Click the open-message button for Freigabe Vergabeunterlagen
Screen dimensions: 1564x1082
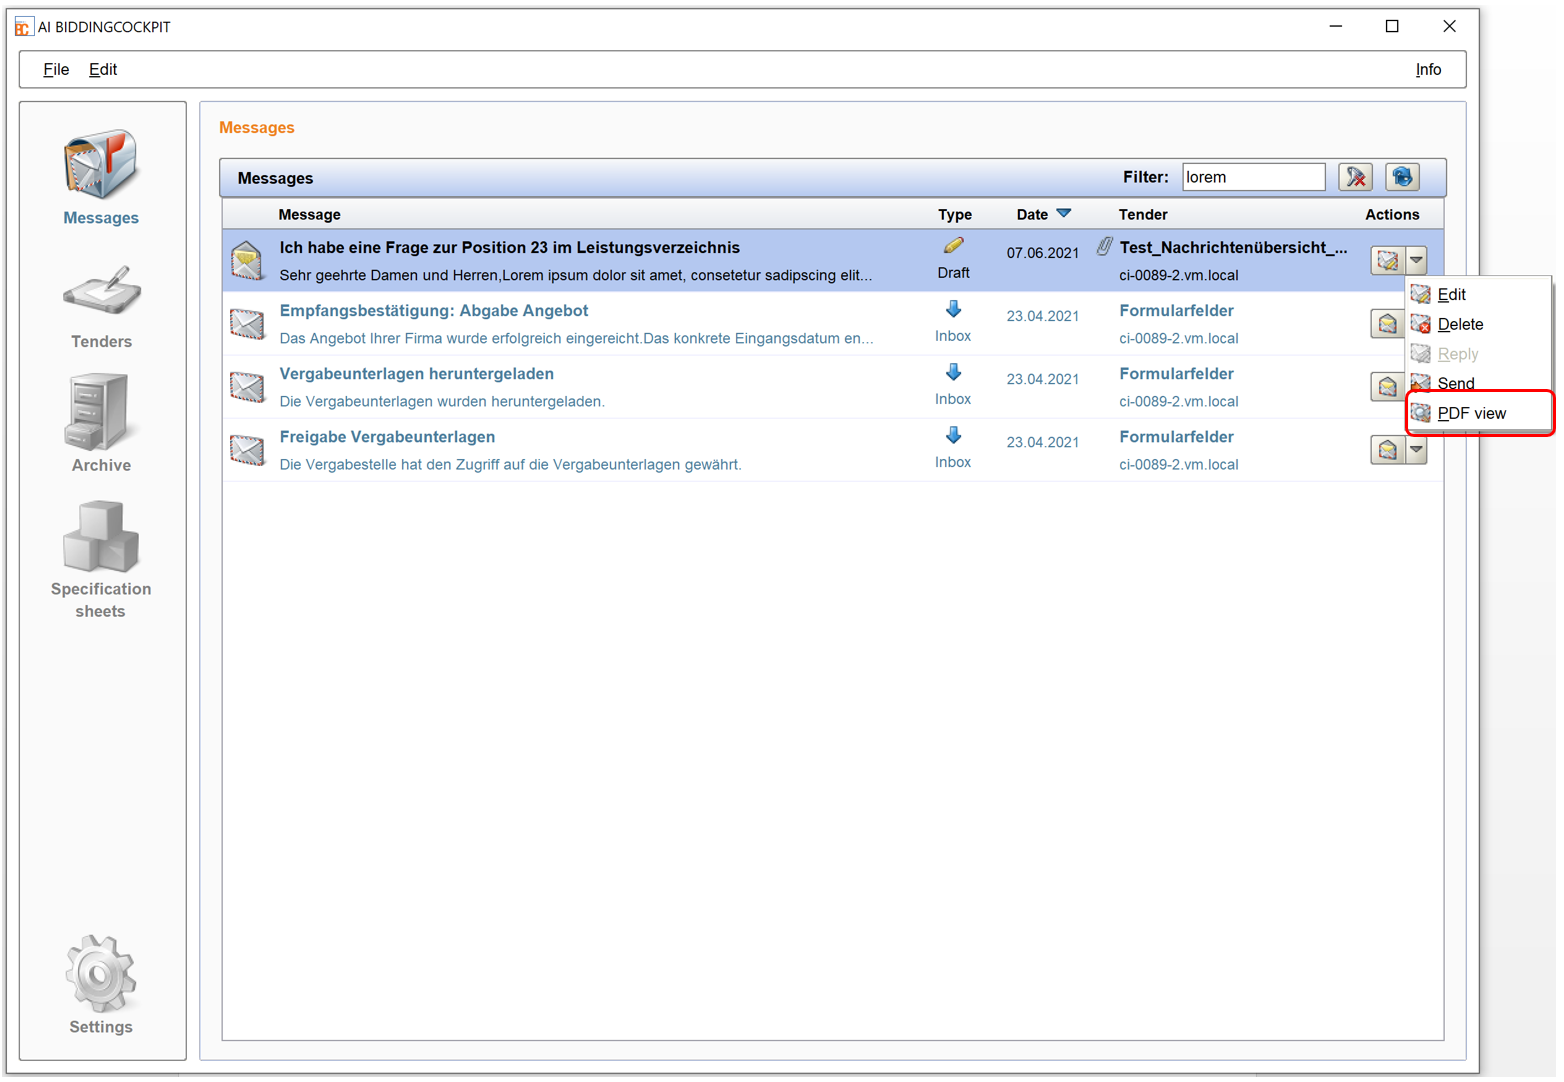click(x=1387, y=450)
